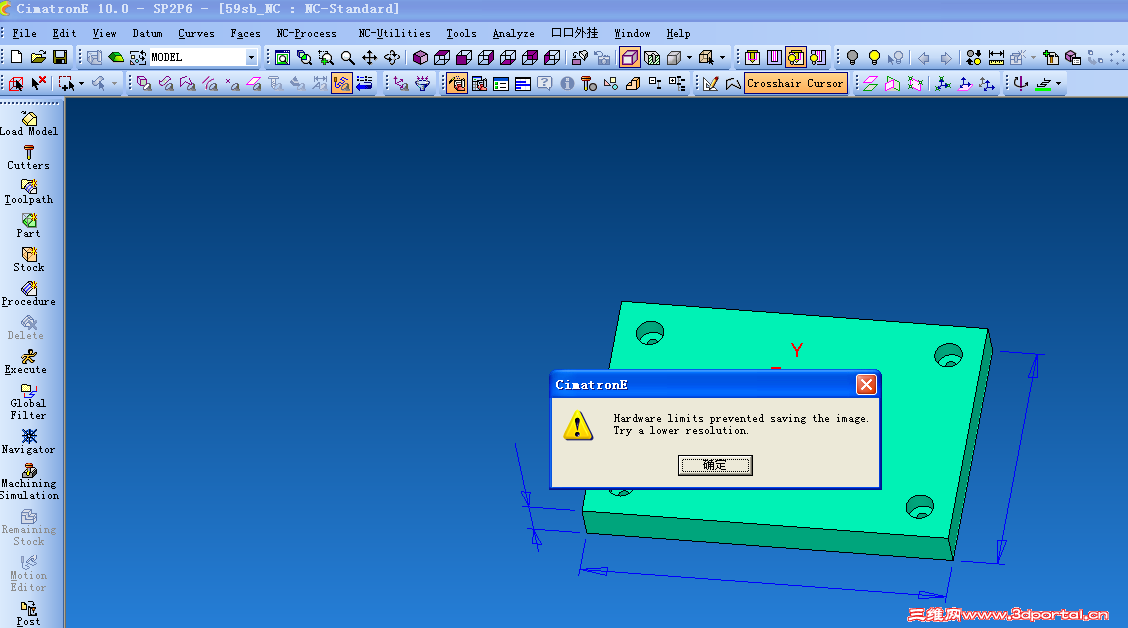Viewport: 1128px width, 628px height.
Task: Confirm the warning with the 确定 button
Action: tap(715, 465)
